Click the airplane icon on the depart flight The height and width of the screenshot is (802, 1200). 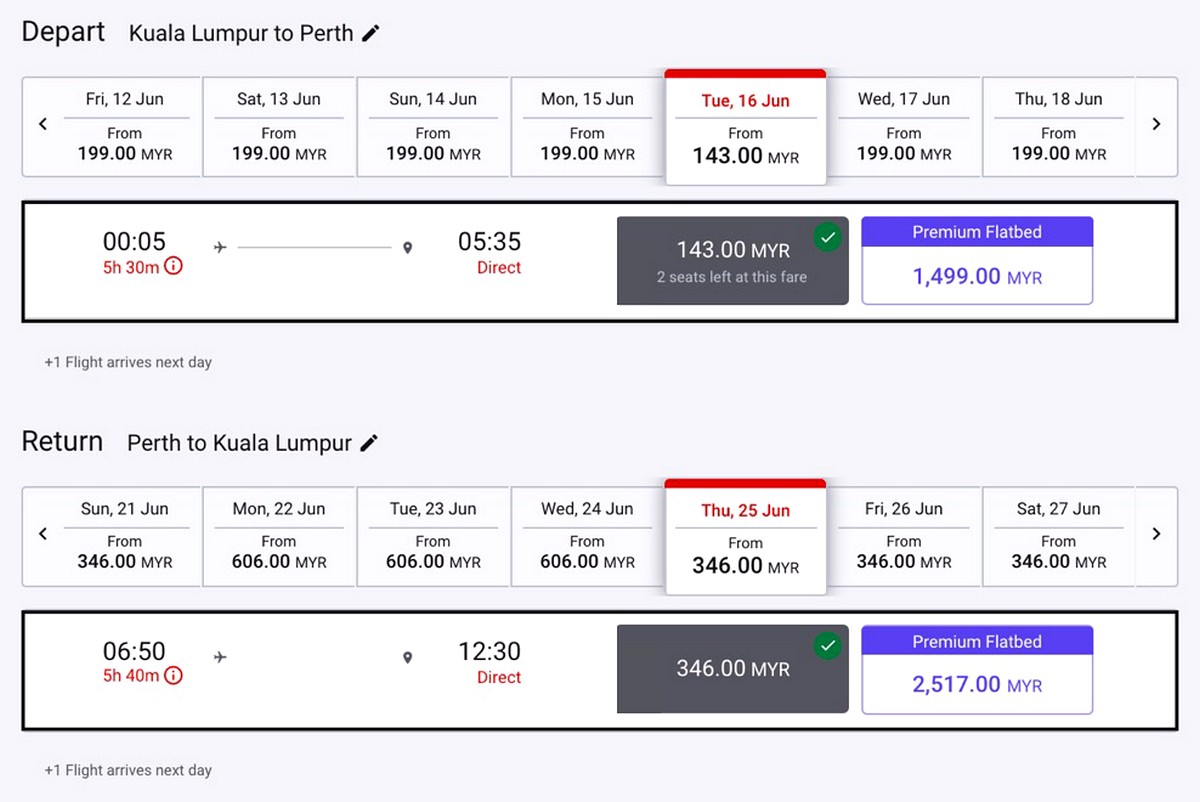[x=220, y=247]
